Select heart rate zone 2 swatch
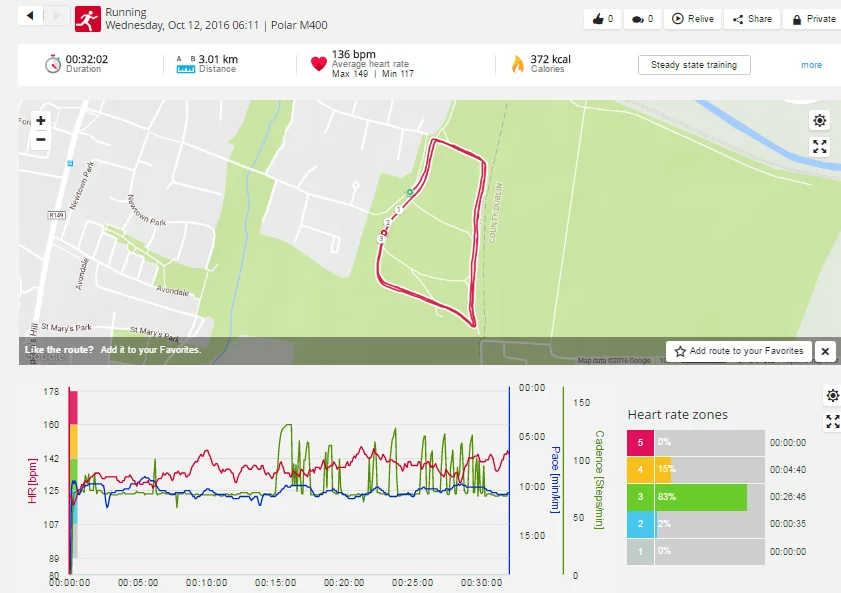841x593 pixels. pyautogui.click(x=640, y=524)
